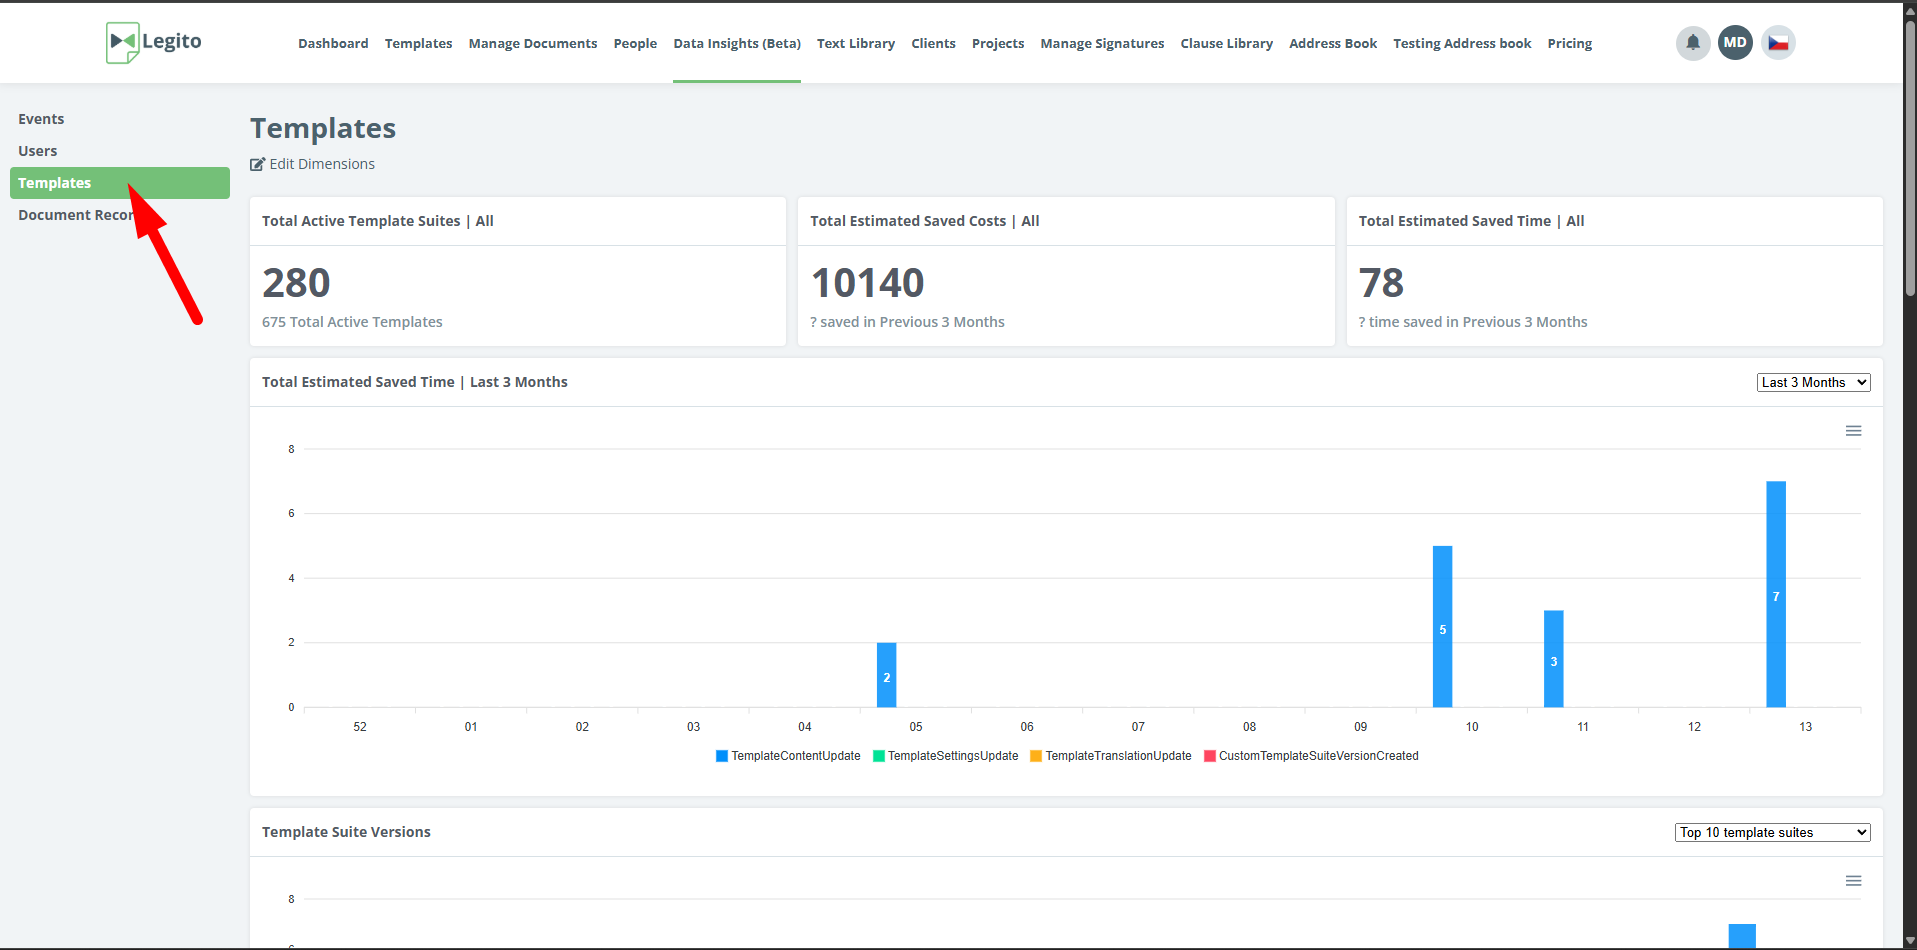Click the CustomTemplateSuiteVersionCreated red legend swatch

point(1210,756)
